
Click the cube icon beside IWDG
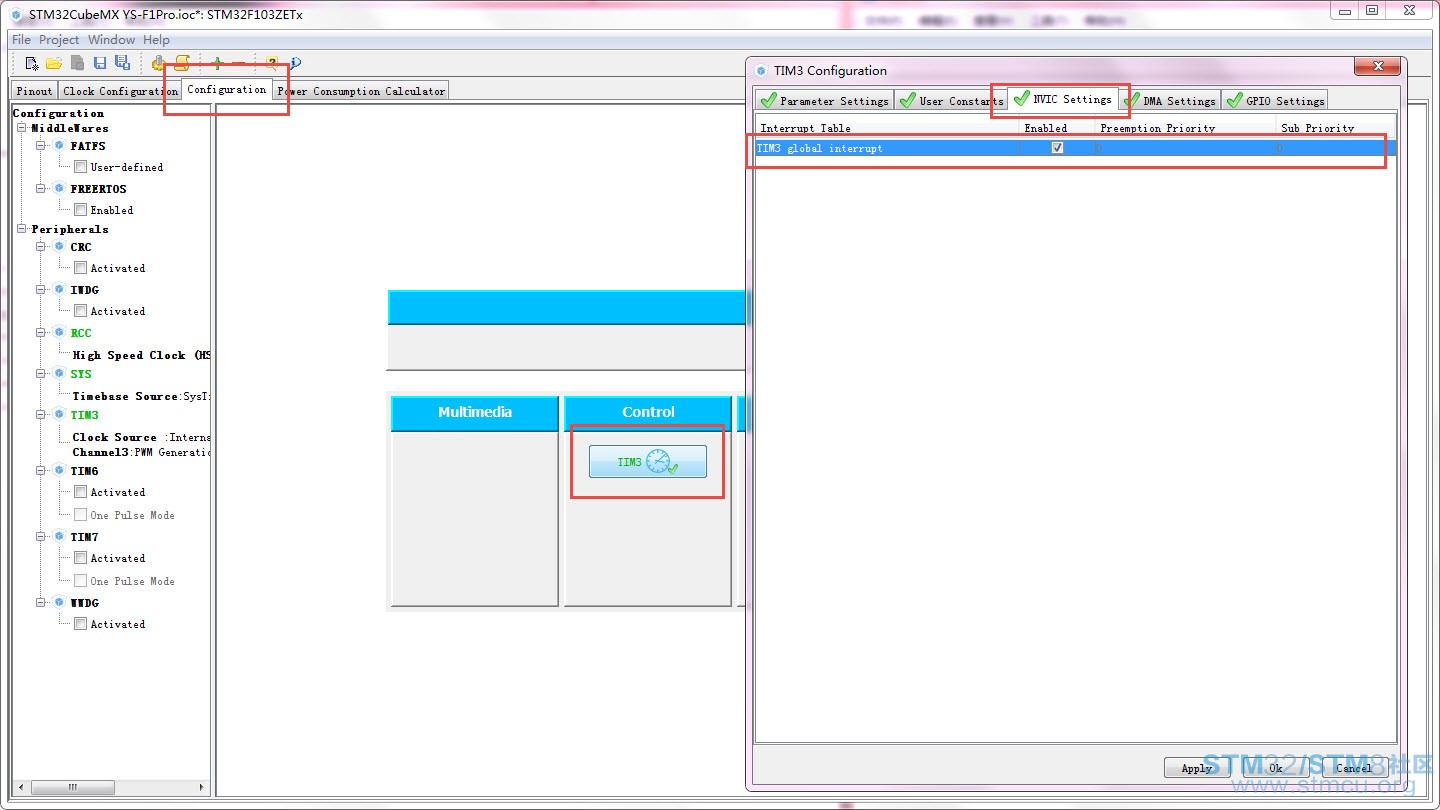(x=59, y=290)
